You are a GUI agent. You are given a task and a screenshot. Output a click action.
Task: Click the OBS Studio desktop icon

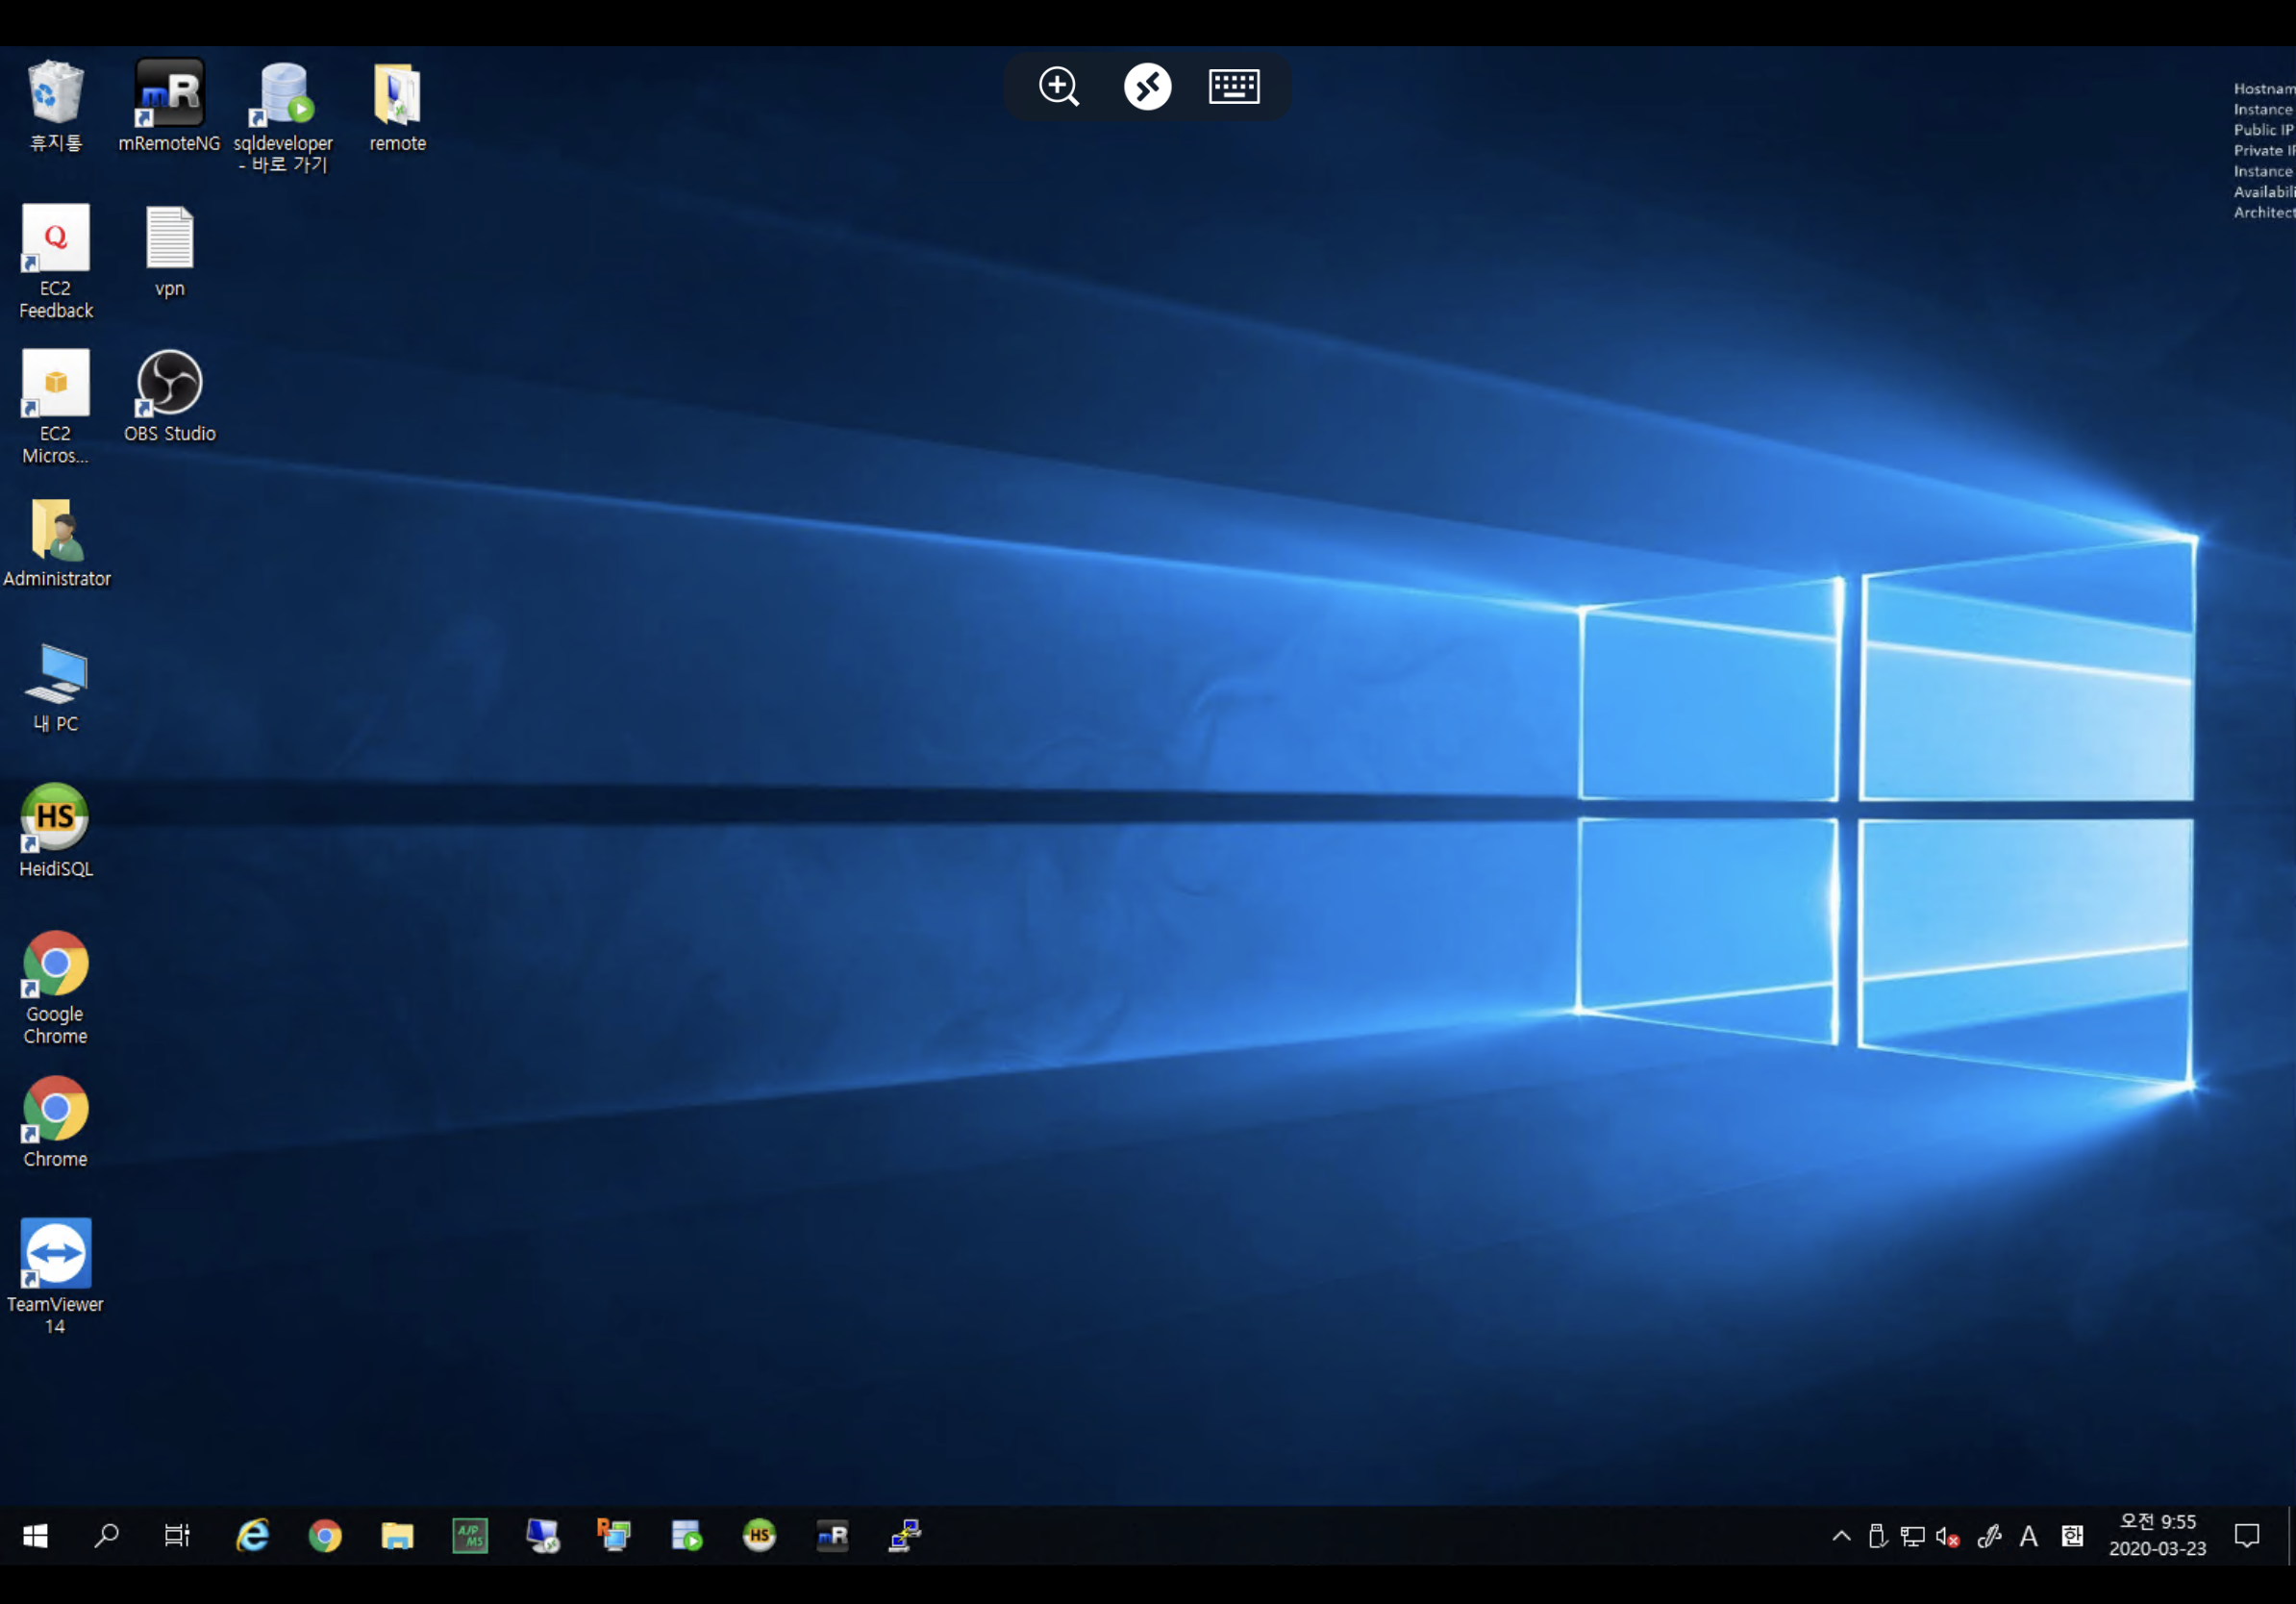tap(169, 383)
